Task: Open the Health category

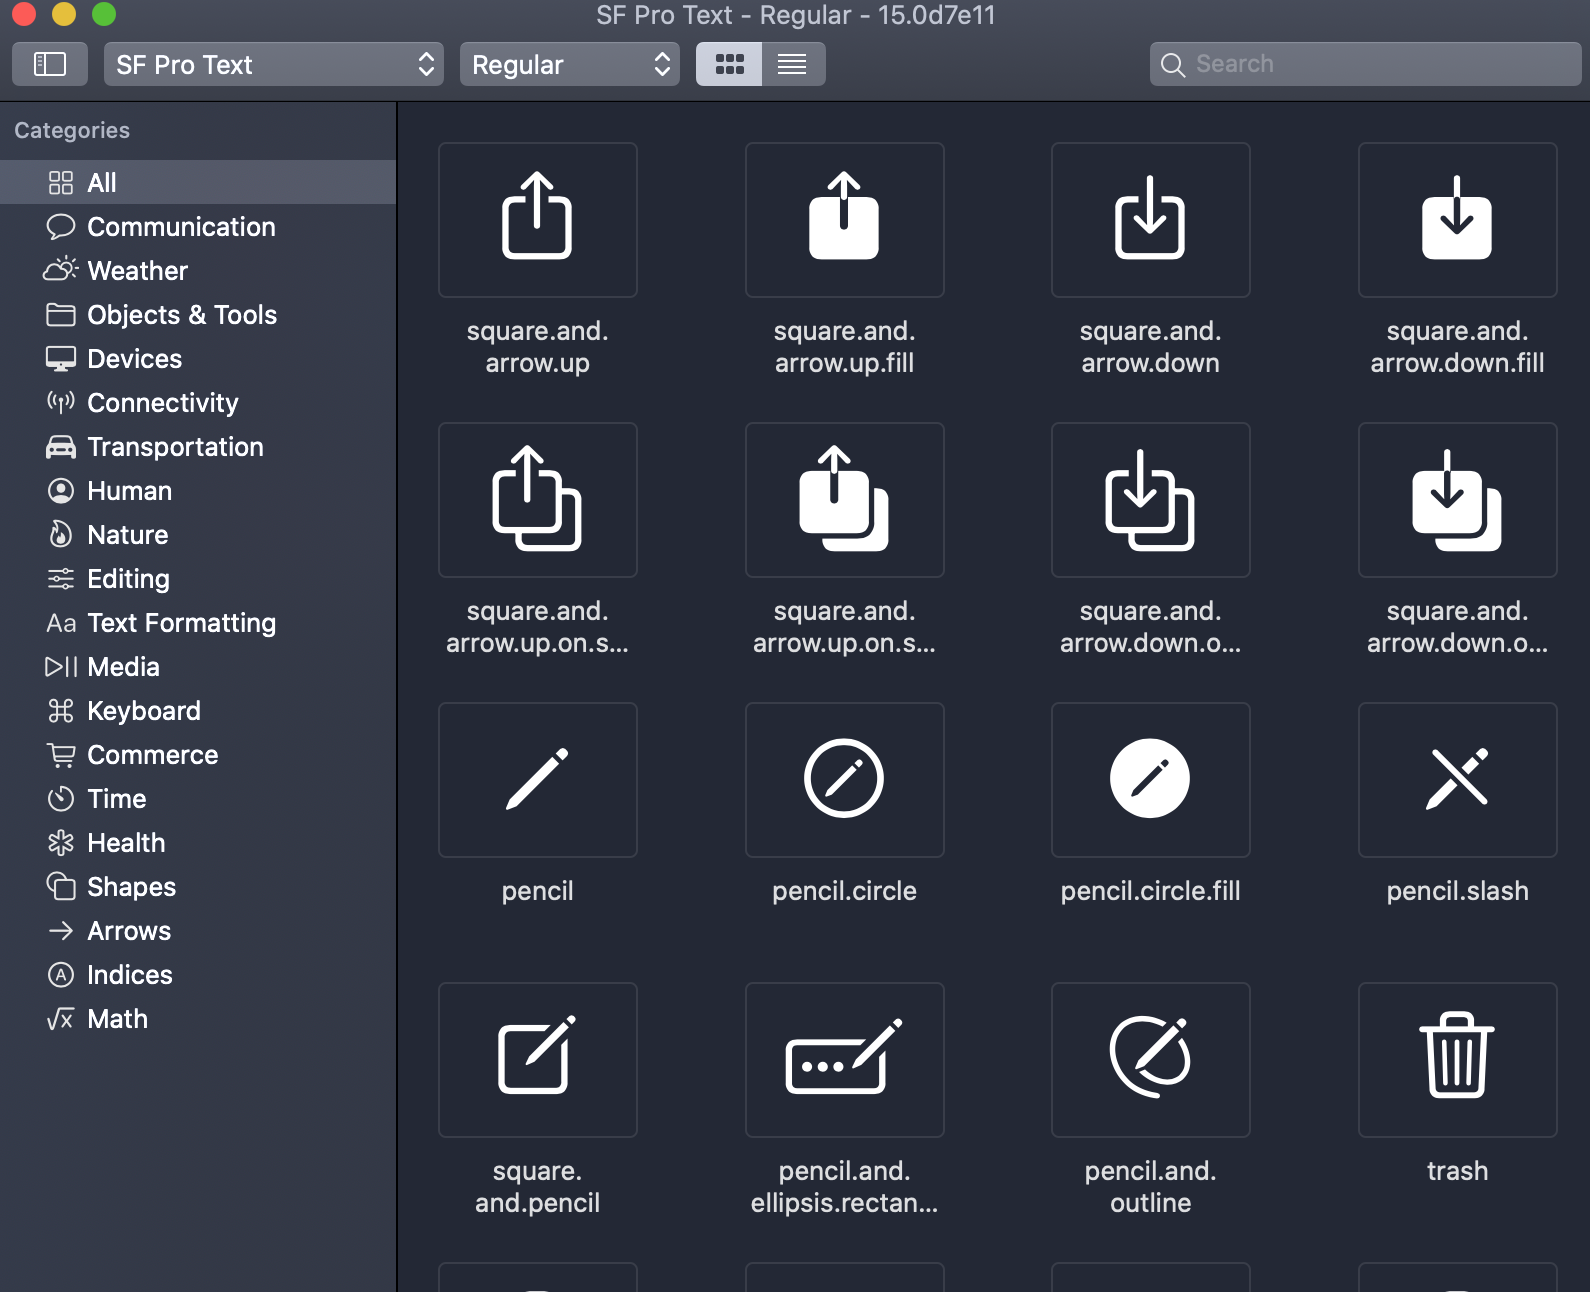Action: coord(198,842)
